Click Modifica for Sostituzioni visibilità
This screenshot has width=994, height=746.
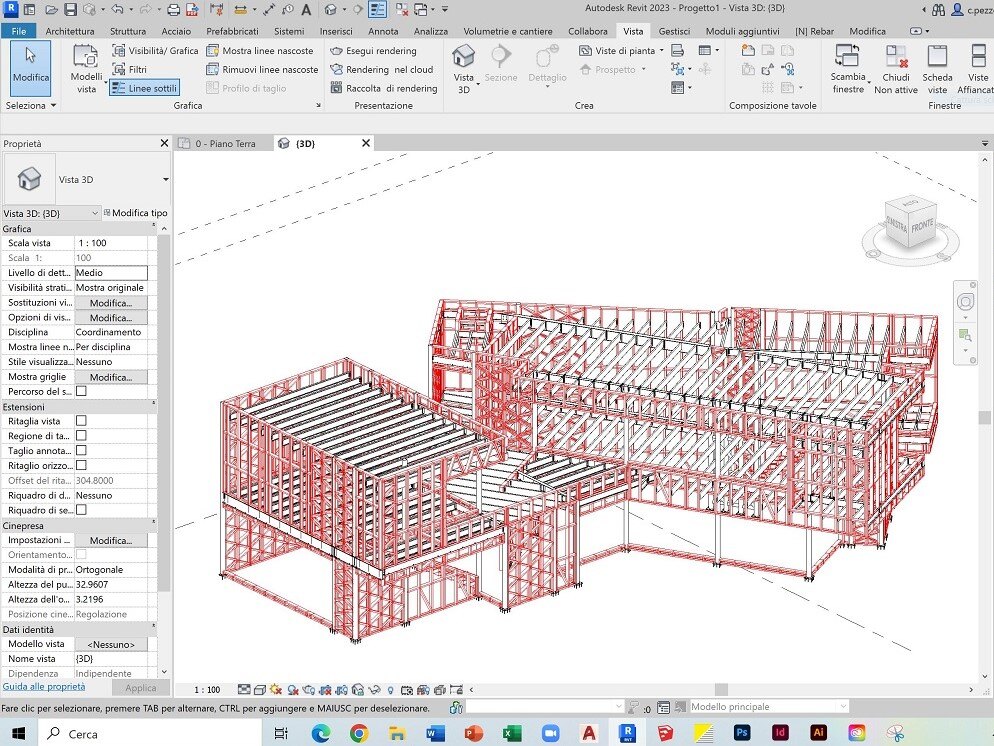tap(111, 303)
